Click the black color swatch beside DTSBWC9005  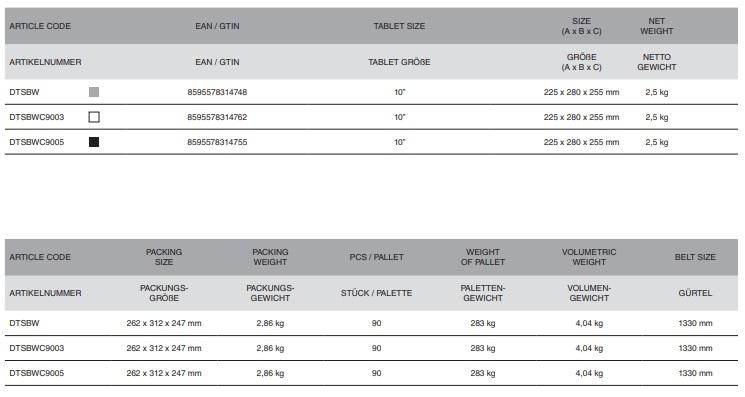94,142
